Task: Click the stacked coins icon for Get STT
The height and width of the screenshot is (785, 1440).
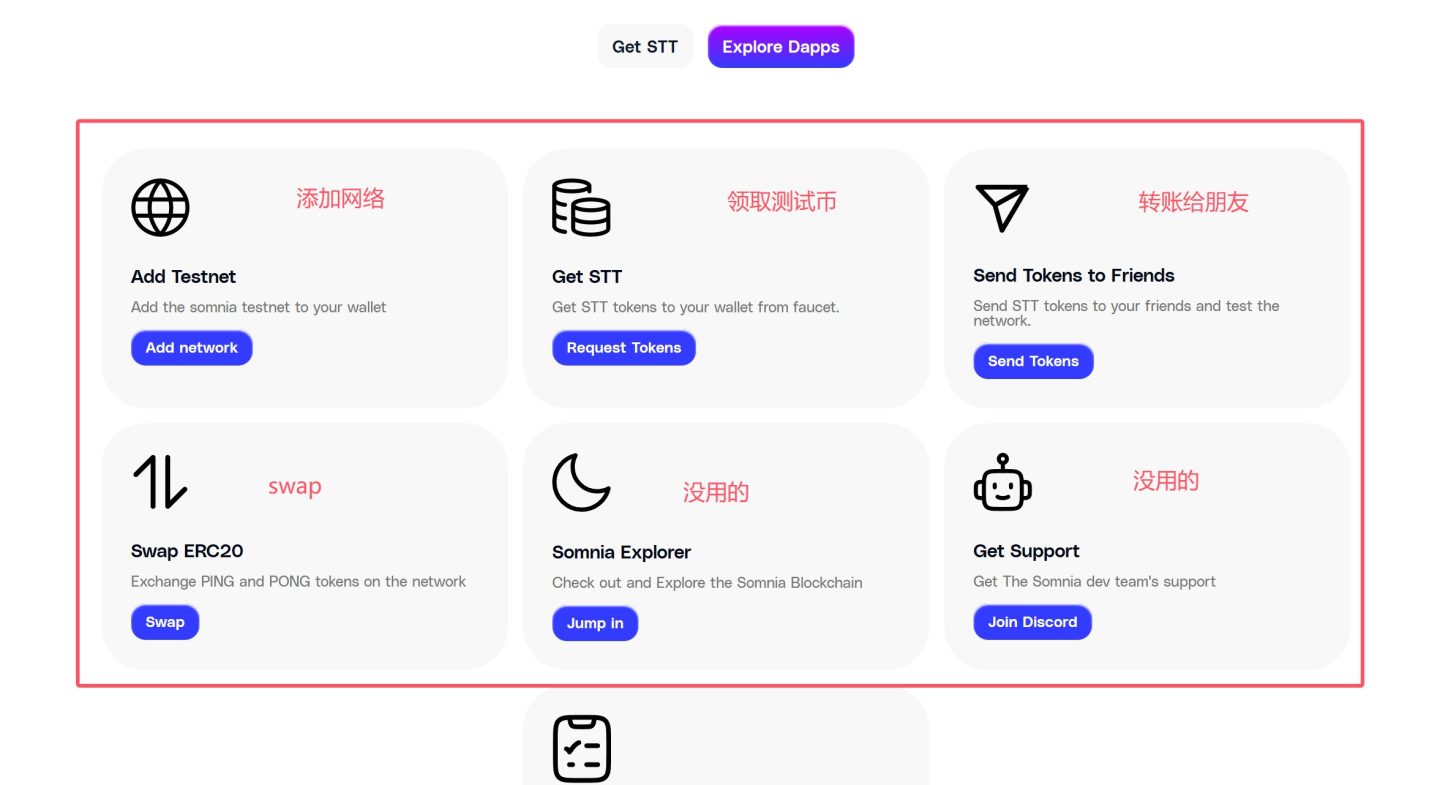Action: [x=581, y=207]
